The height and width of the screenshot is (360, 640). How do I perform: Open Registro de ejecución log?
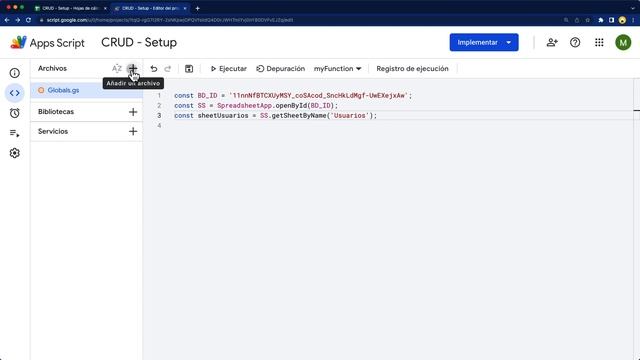point(412,69)
